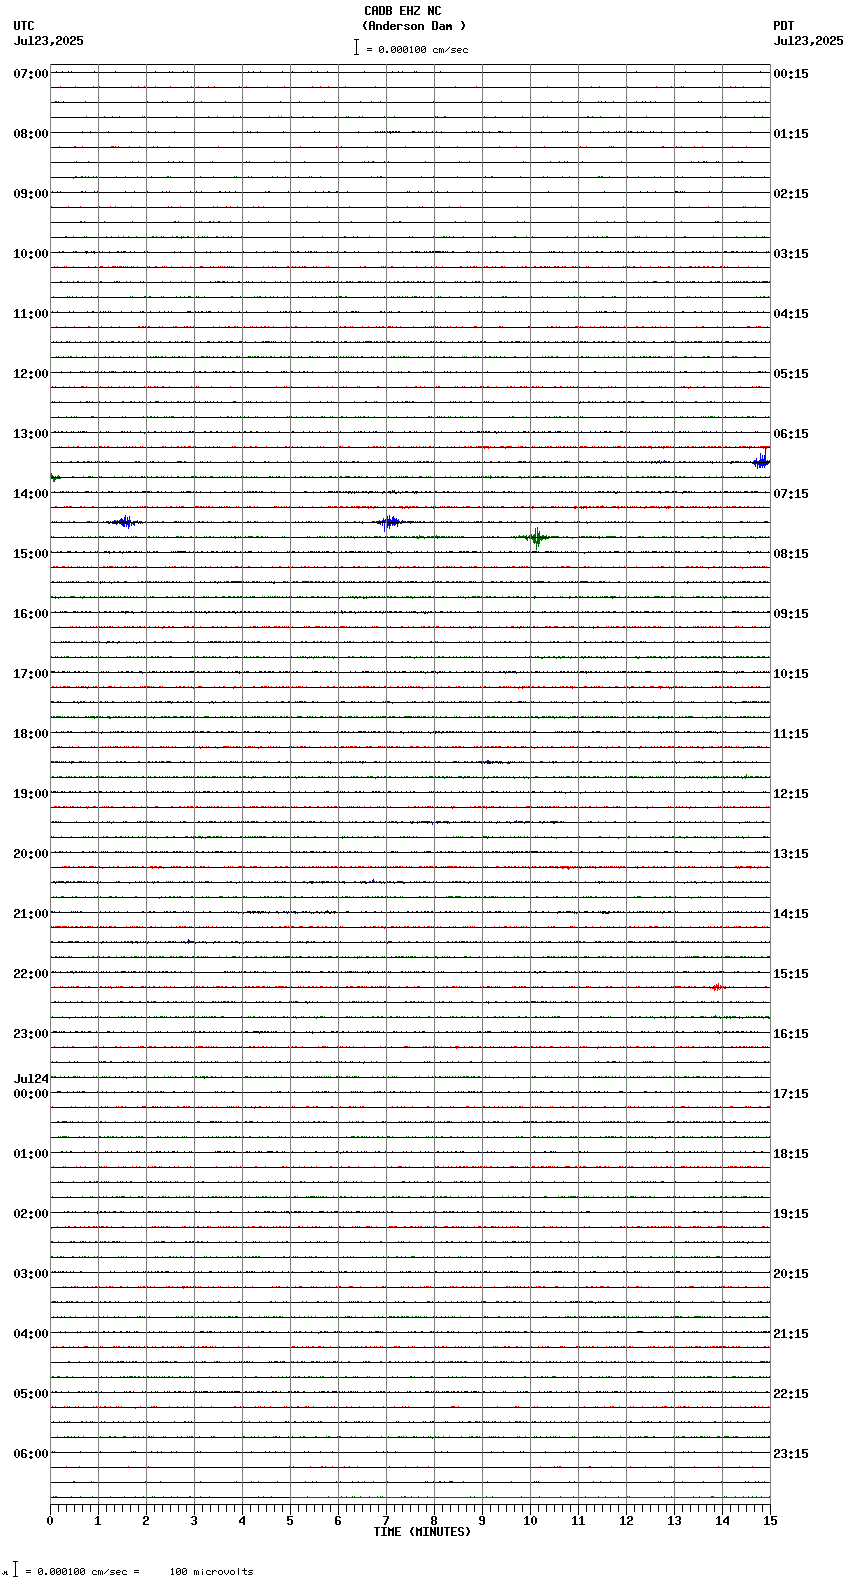The height and width of the screenshot is (1584, 850).
Task: Click the '08:00' UTC time label
Action: click(31, 134)
